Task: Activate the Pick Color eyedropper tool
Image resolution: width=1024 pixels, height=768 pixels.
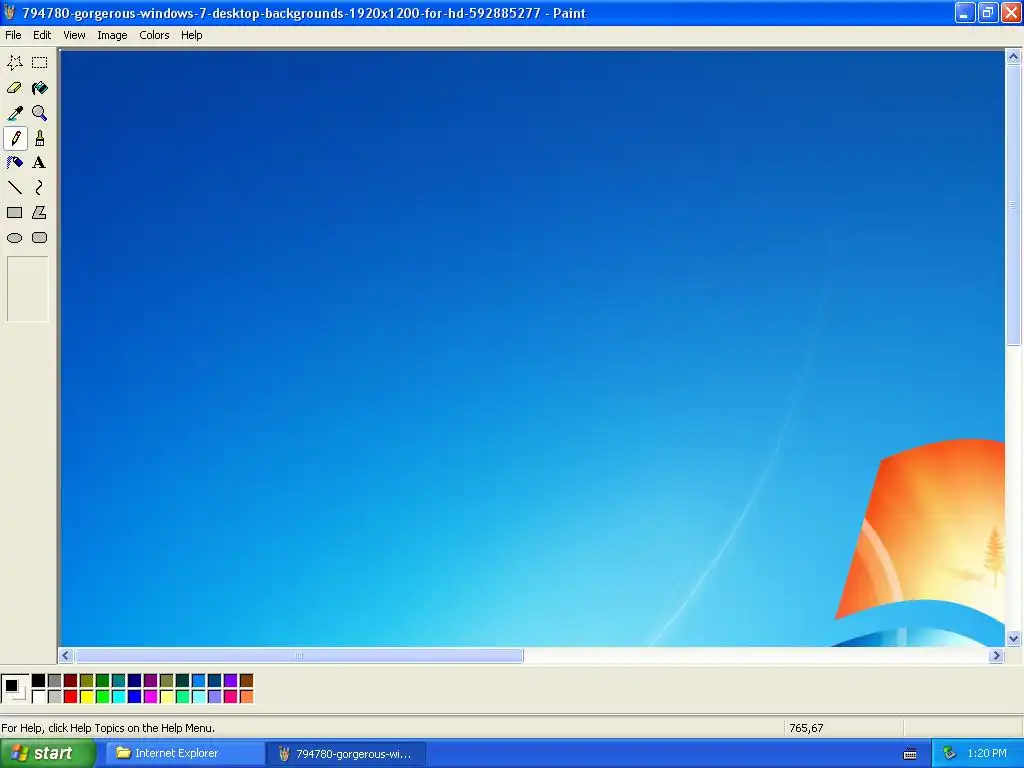Action: (15, 113)
